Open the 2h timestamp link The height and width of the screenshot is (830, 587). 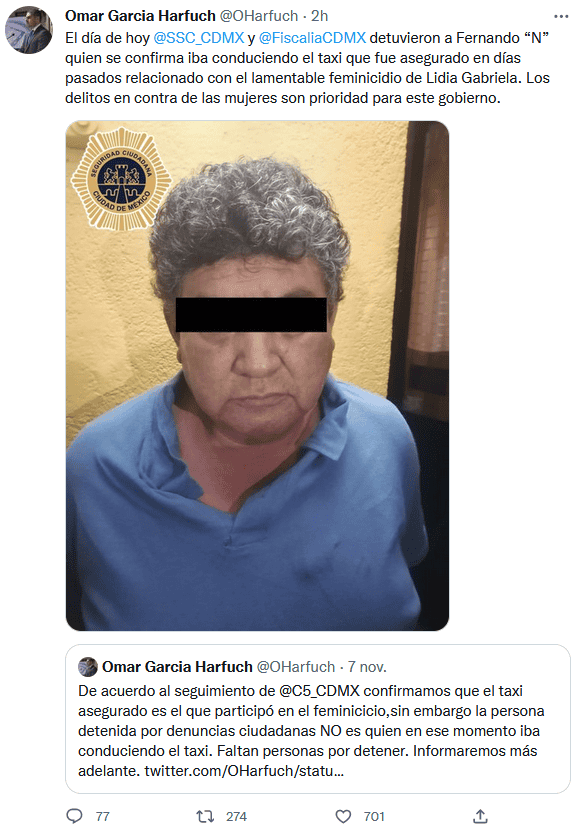pyautogui.click(x=319, y=16)
